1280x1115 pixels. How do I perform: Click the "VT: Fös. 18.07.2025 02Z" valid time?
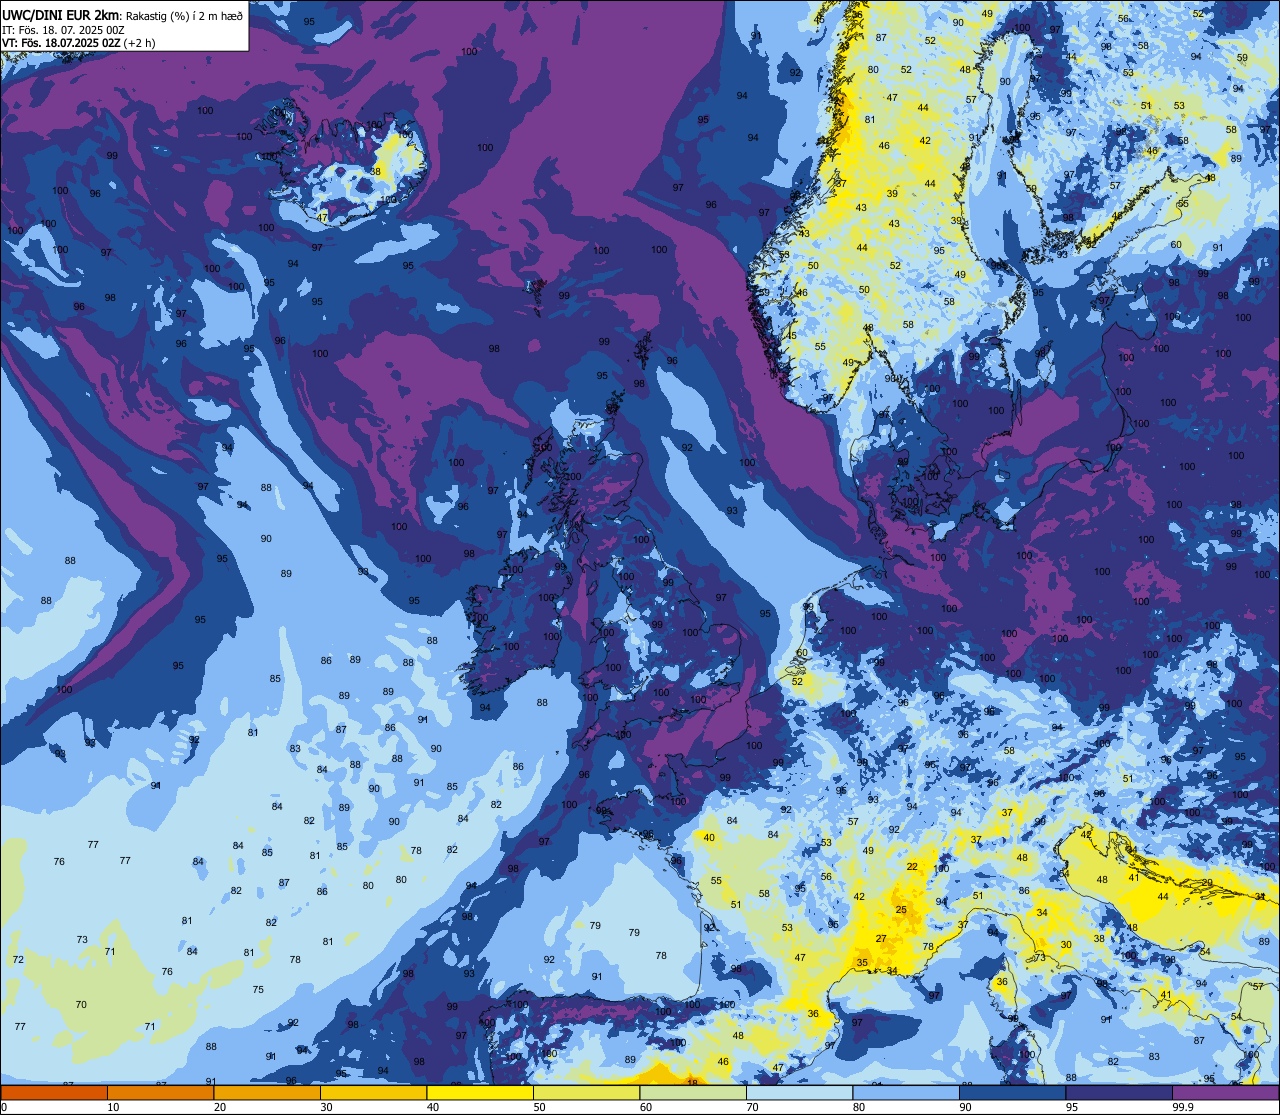coord(61,43)
